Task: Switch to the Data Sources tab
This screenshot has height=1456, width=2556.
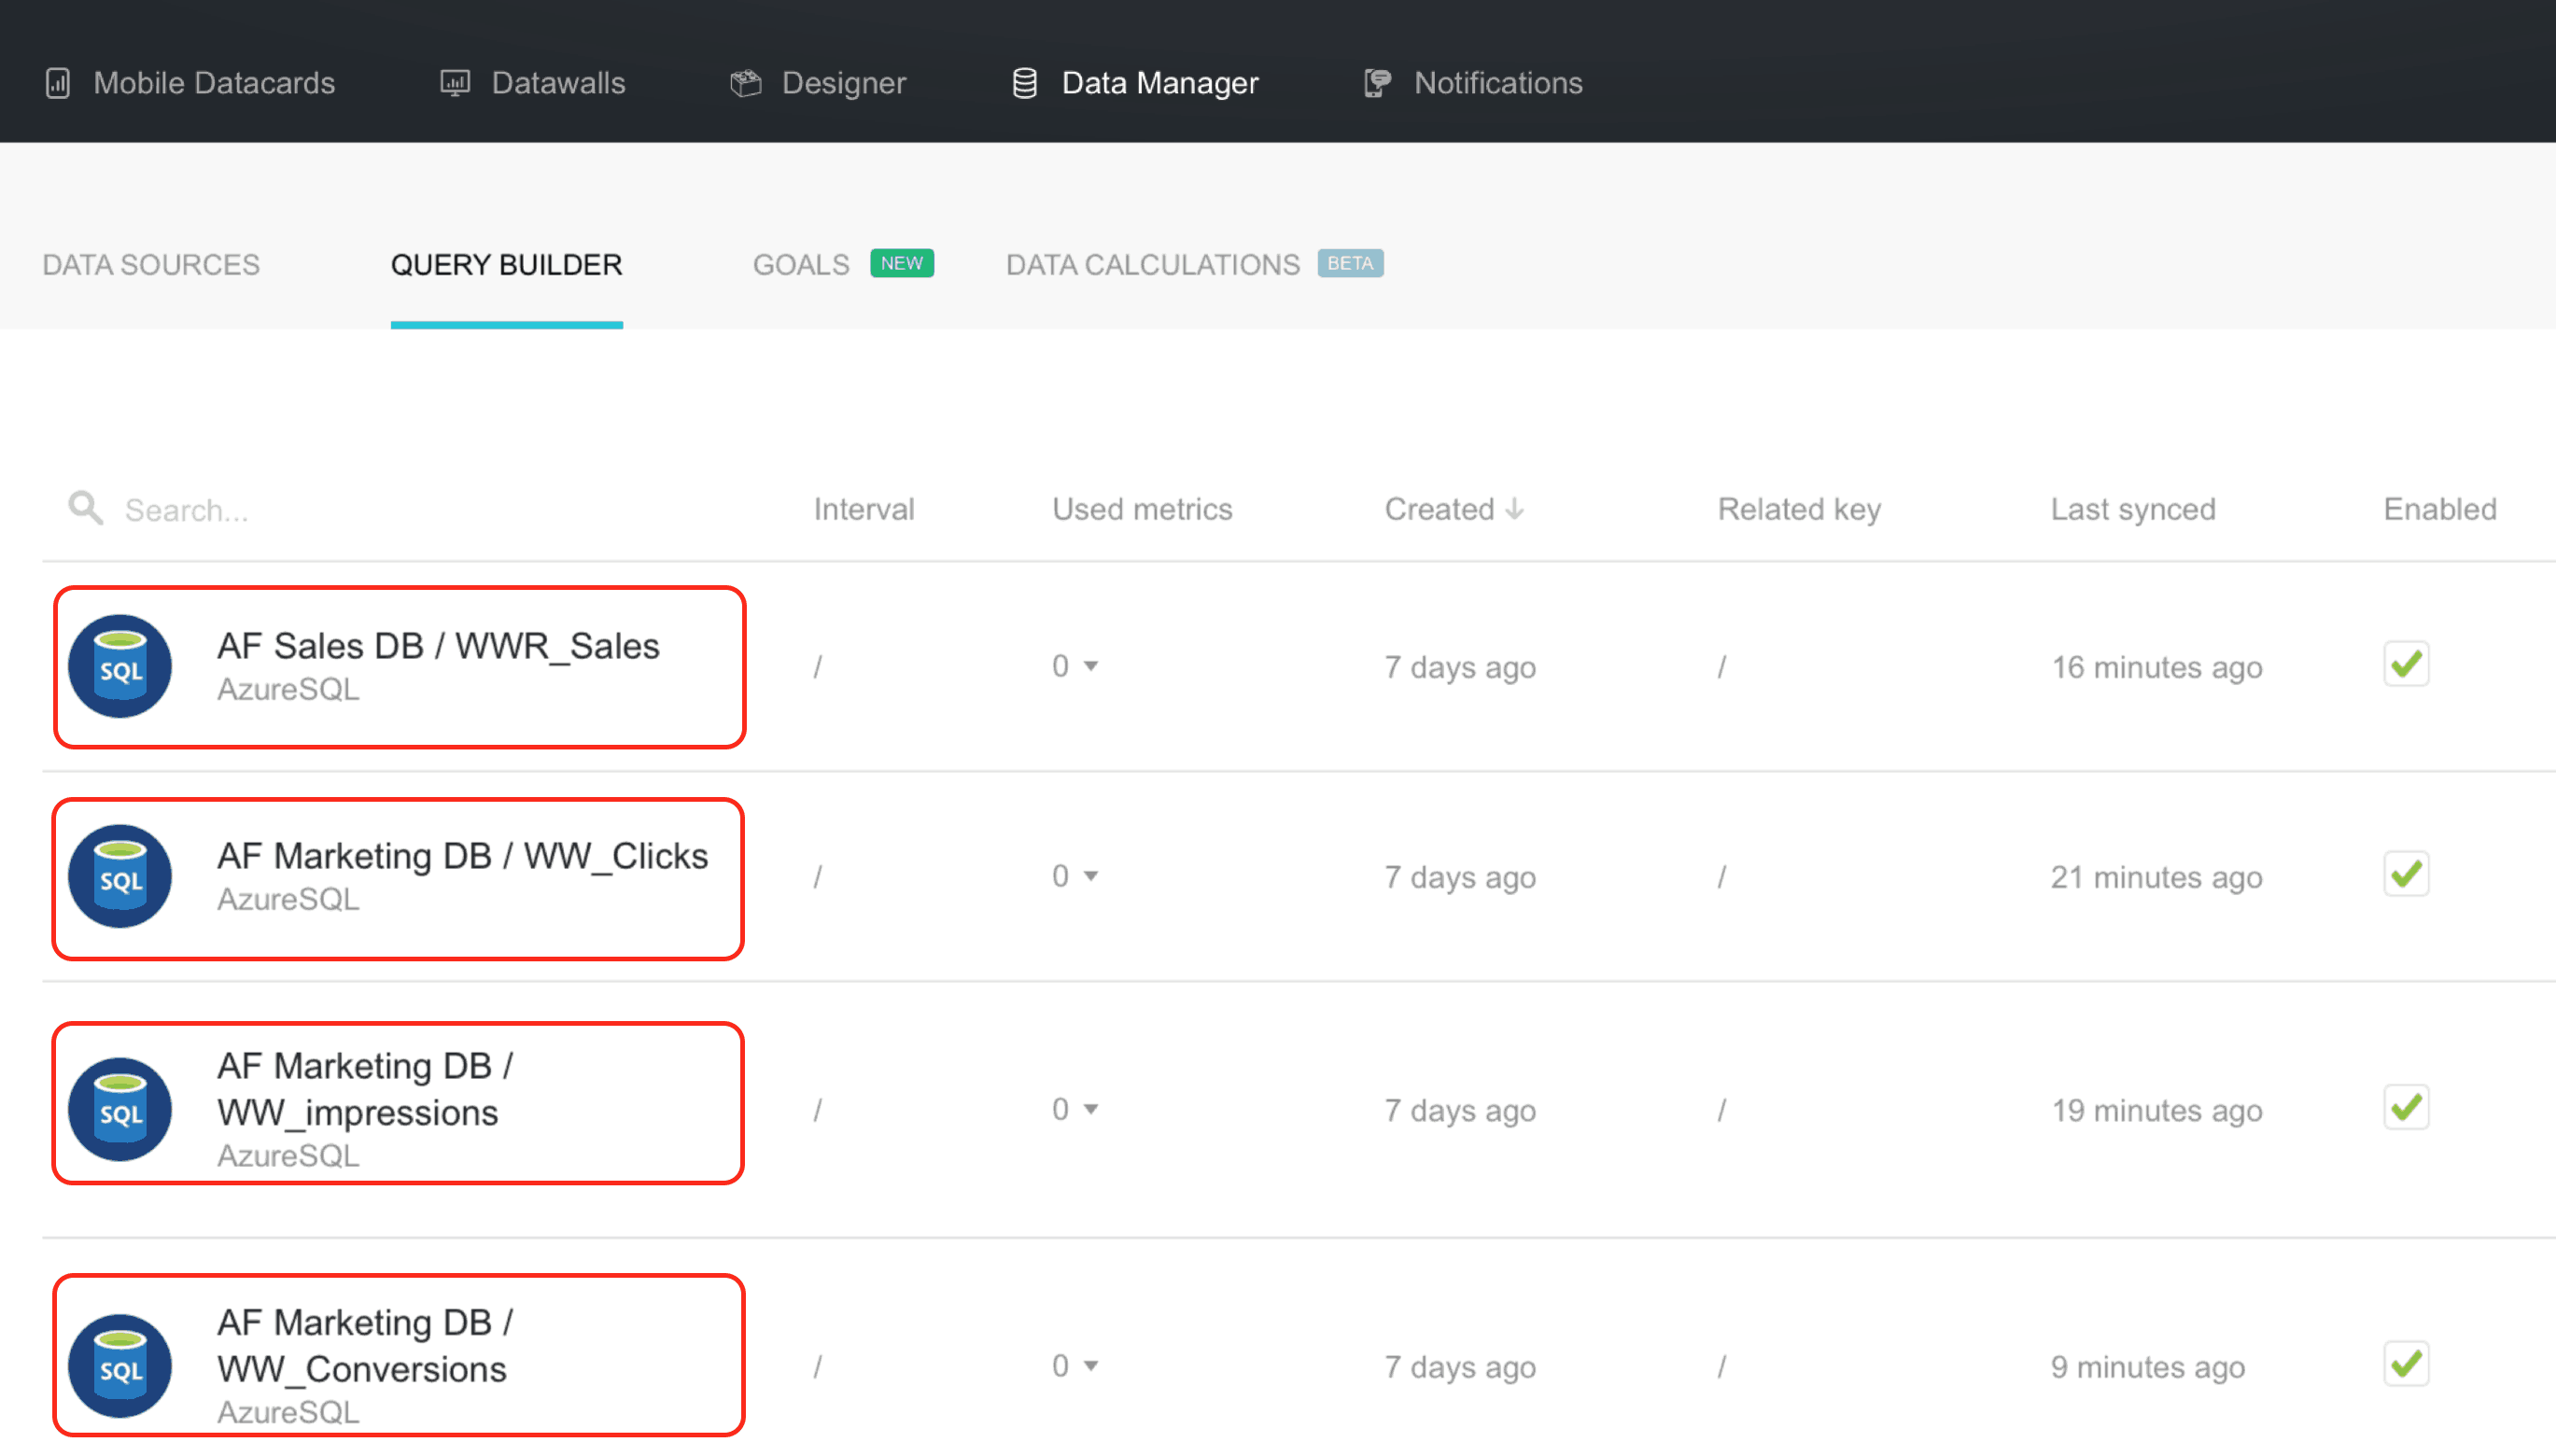Action: pyautogui.click(x=151, y=265)
